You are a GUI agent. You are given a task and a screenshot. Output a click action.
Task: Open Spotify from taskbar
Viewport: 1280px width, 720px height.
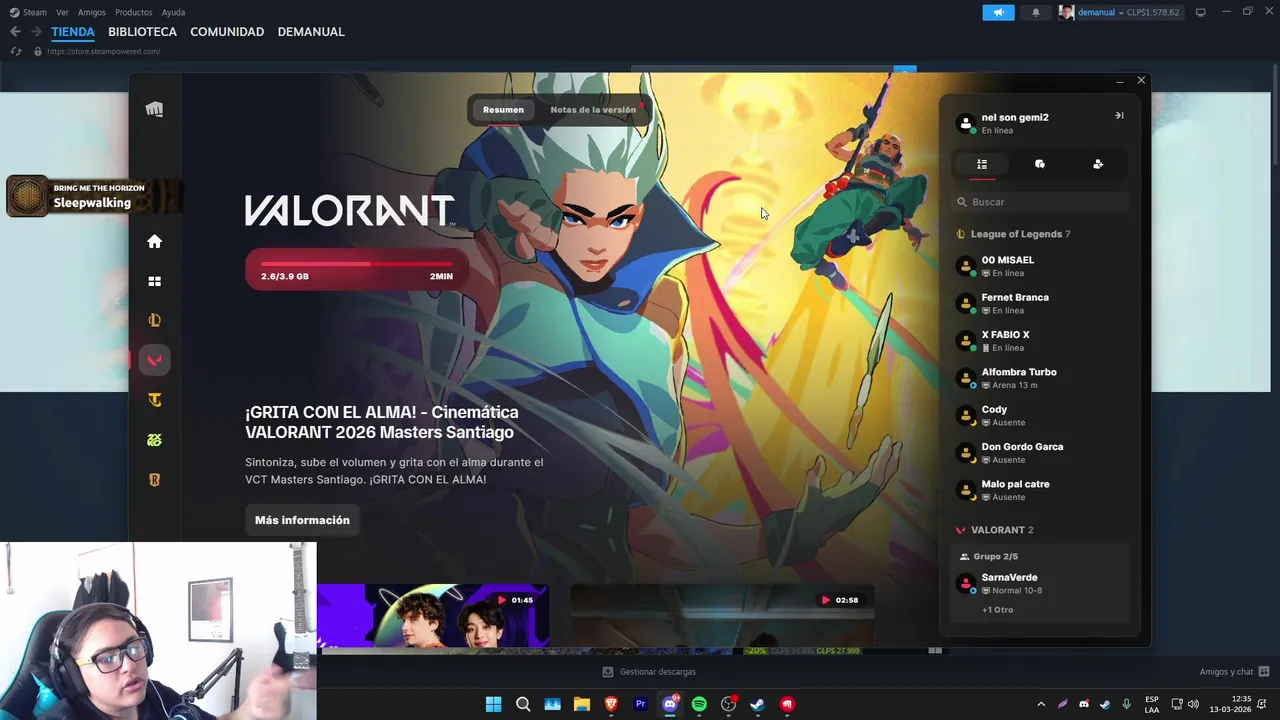699,704
